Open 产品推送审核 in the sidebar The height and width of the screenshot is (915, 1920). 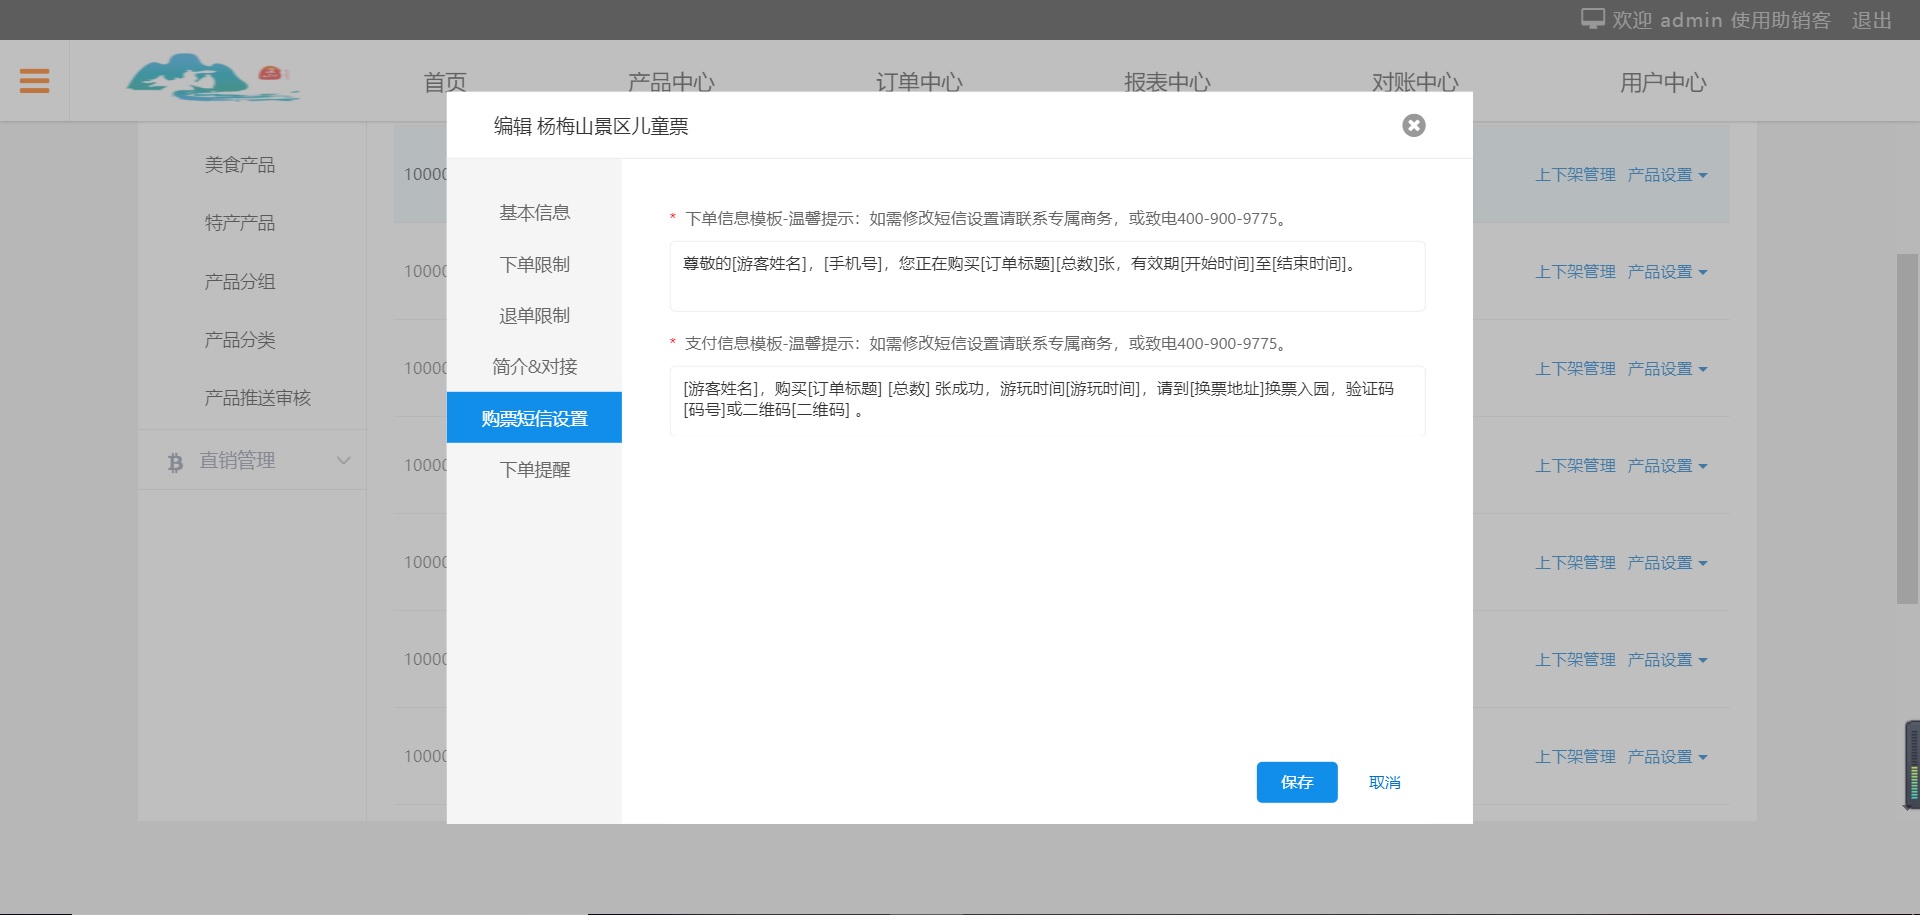[x=257, y=398]
